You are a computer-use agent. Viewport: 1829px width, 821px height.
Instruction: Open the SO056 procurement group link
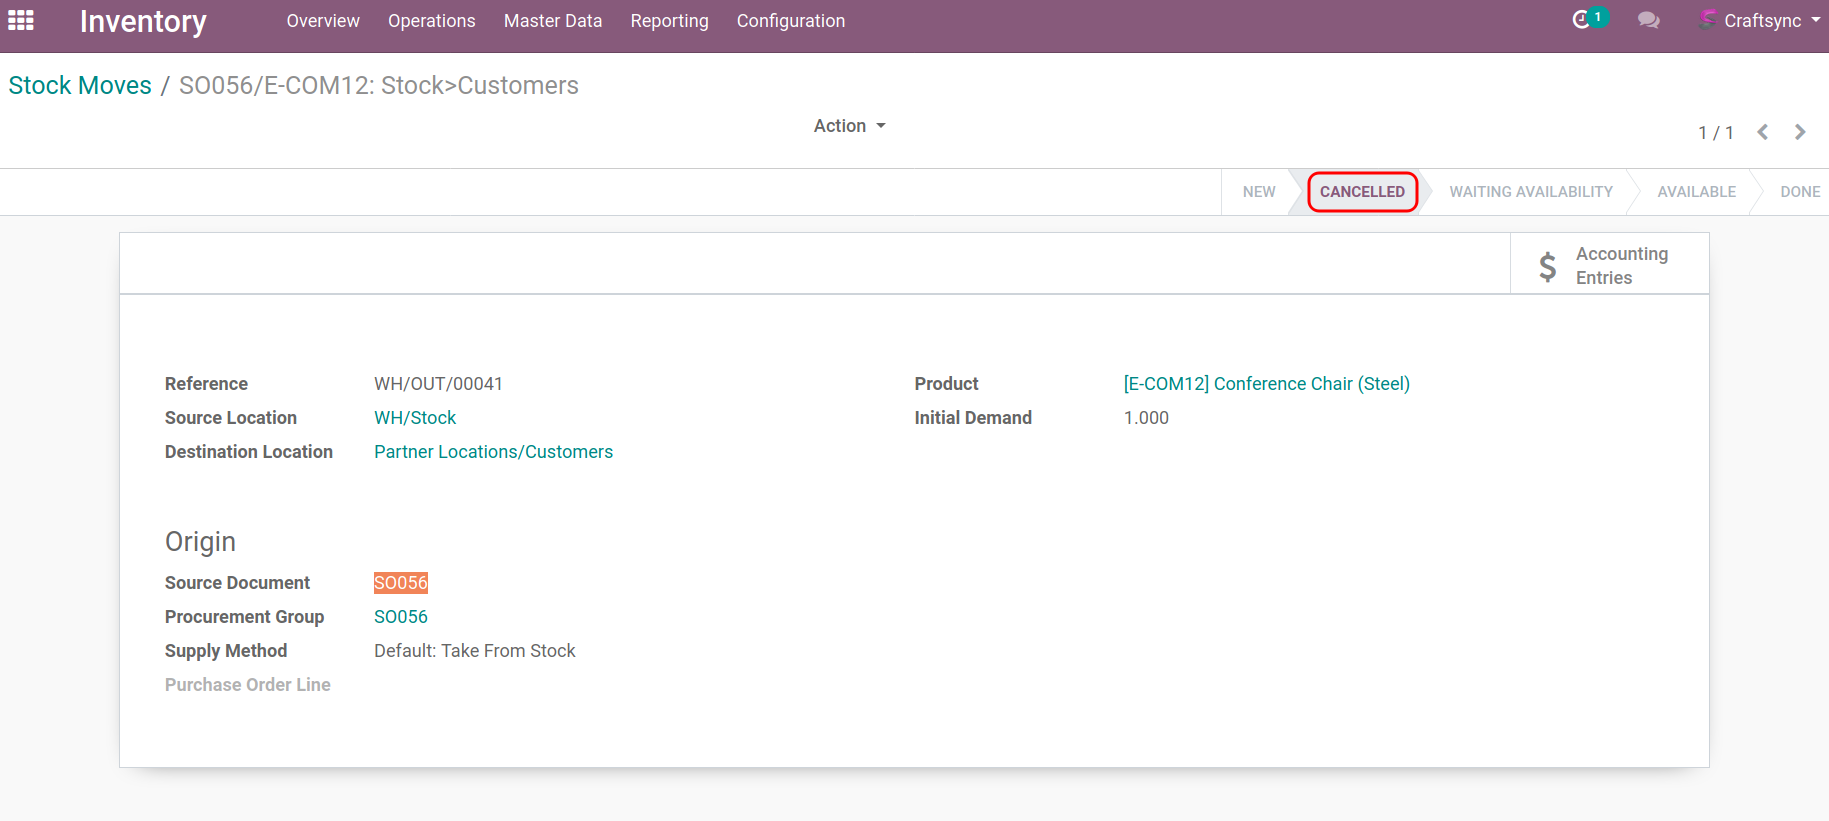(x=400, y=617)
